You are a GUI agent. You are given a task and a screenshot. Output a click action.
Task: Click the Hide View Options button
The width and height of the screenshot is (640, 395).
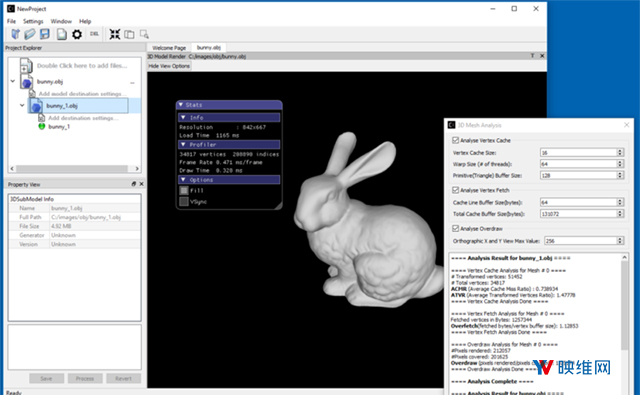169,66
